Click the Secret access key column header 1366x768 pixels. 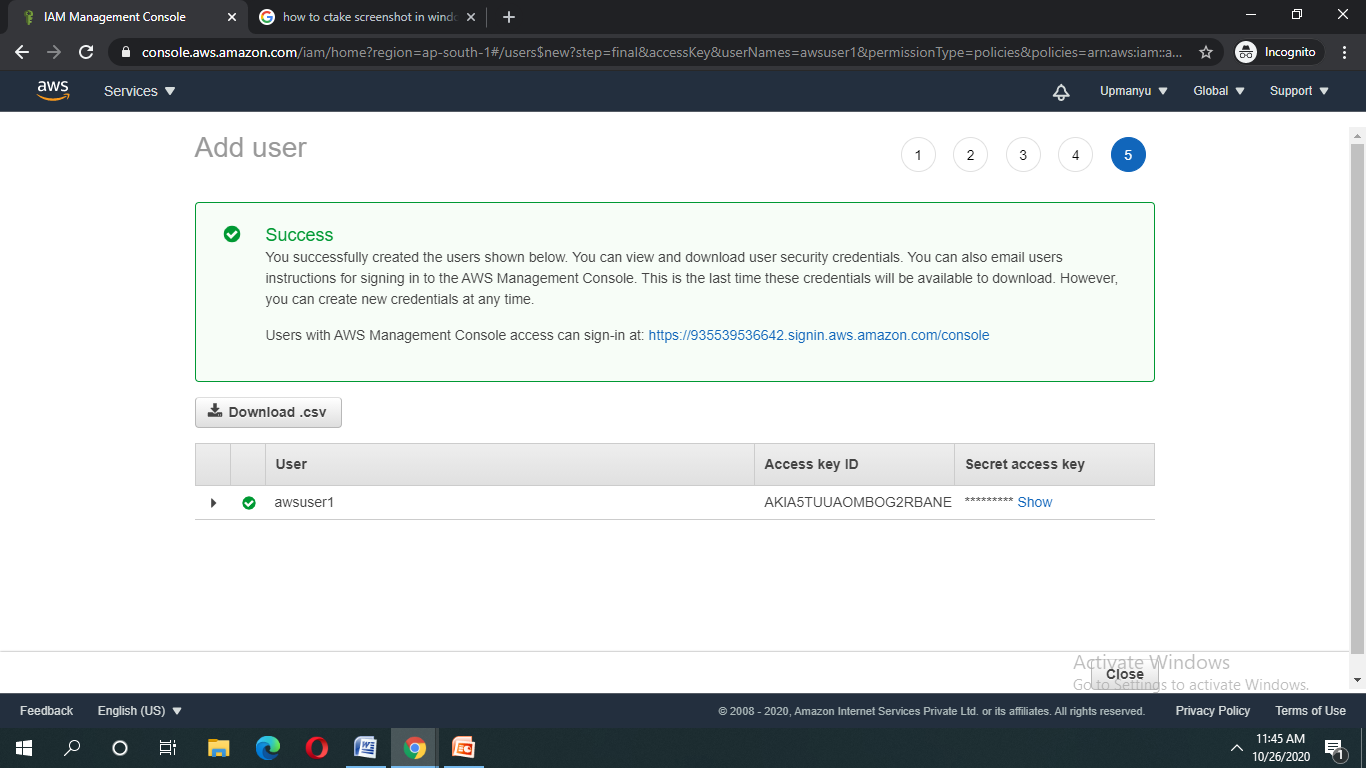coord(1055,465)
